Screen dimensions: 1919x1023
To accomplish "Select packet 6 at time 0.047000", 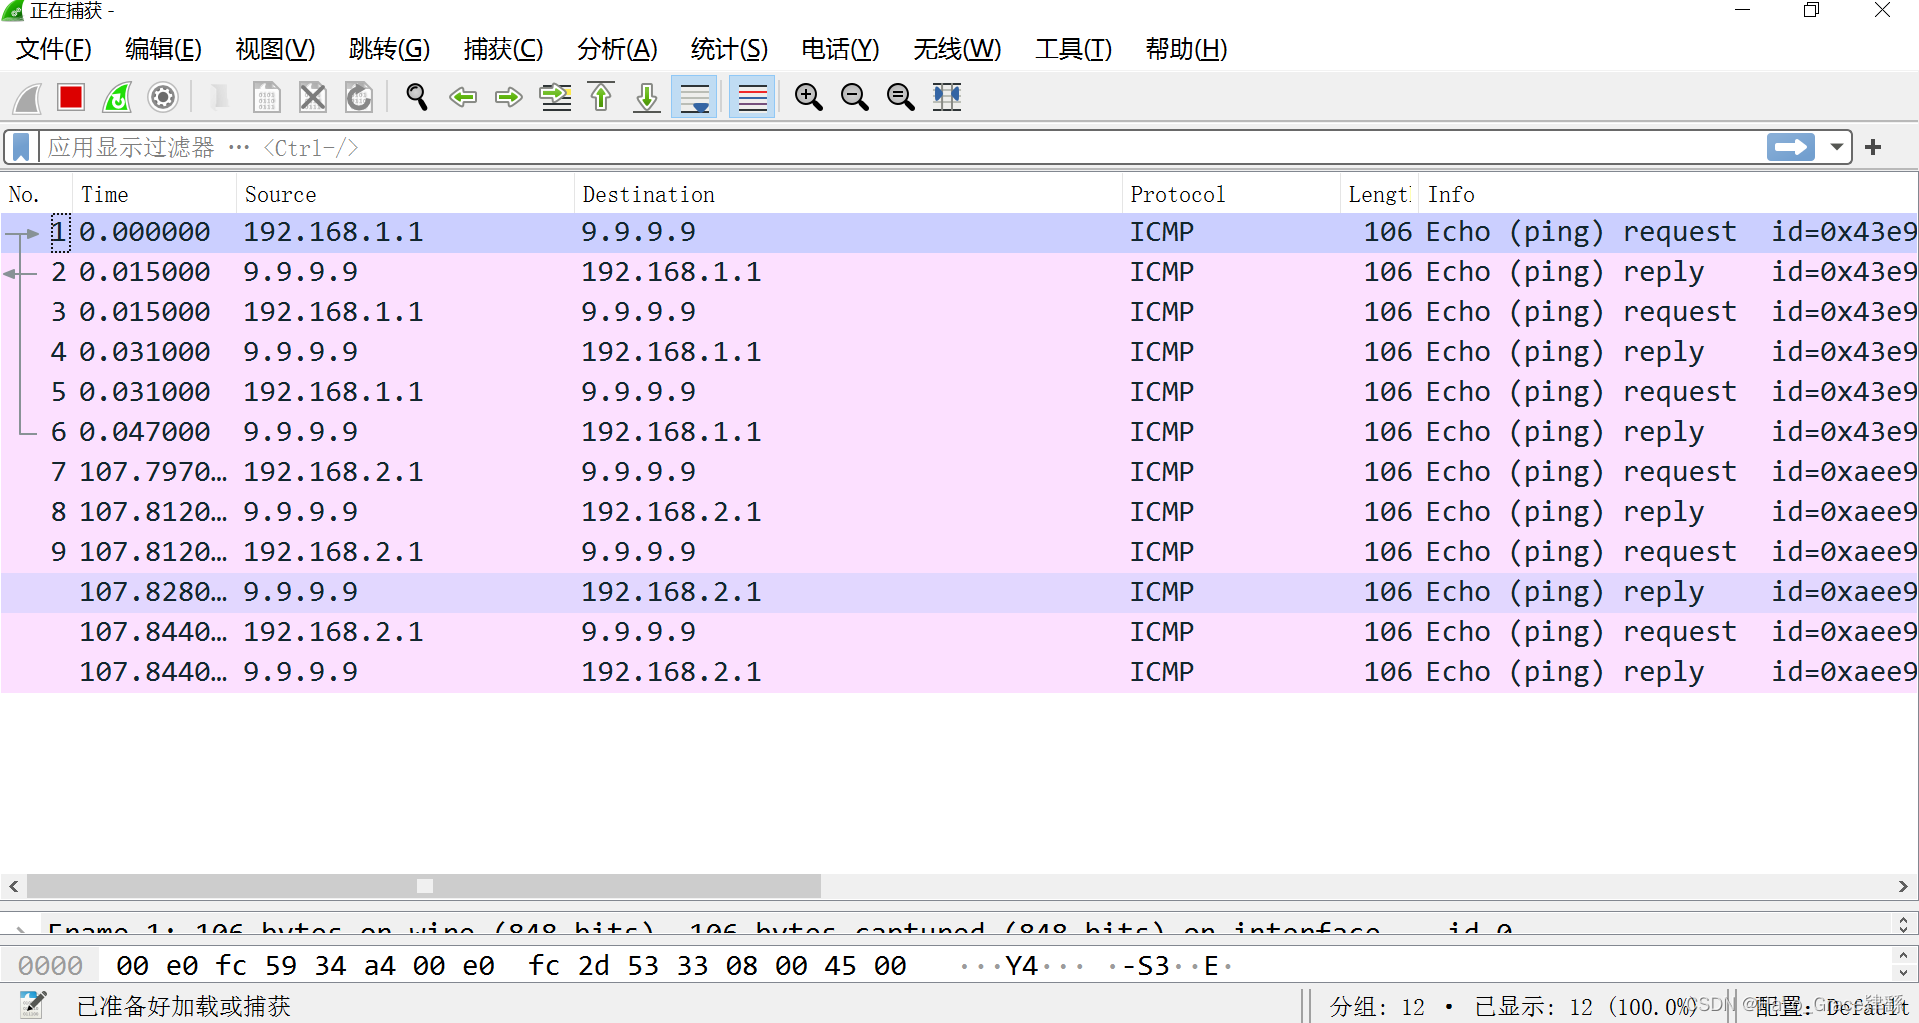I will [959, 432].
